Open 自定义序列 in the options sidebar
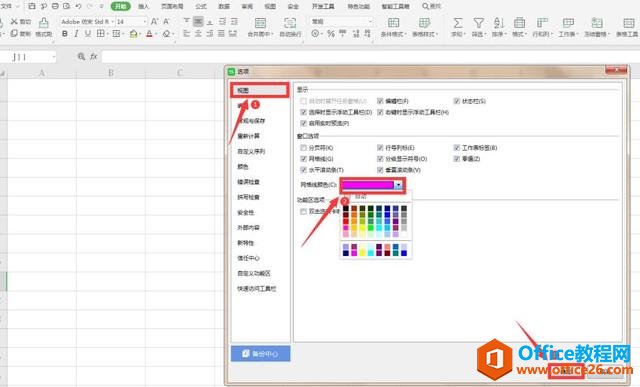Image resolution: width=640 pixels, height=387 pixels. pos(251,151)
